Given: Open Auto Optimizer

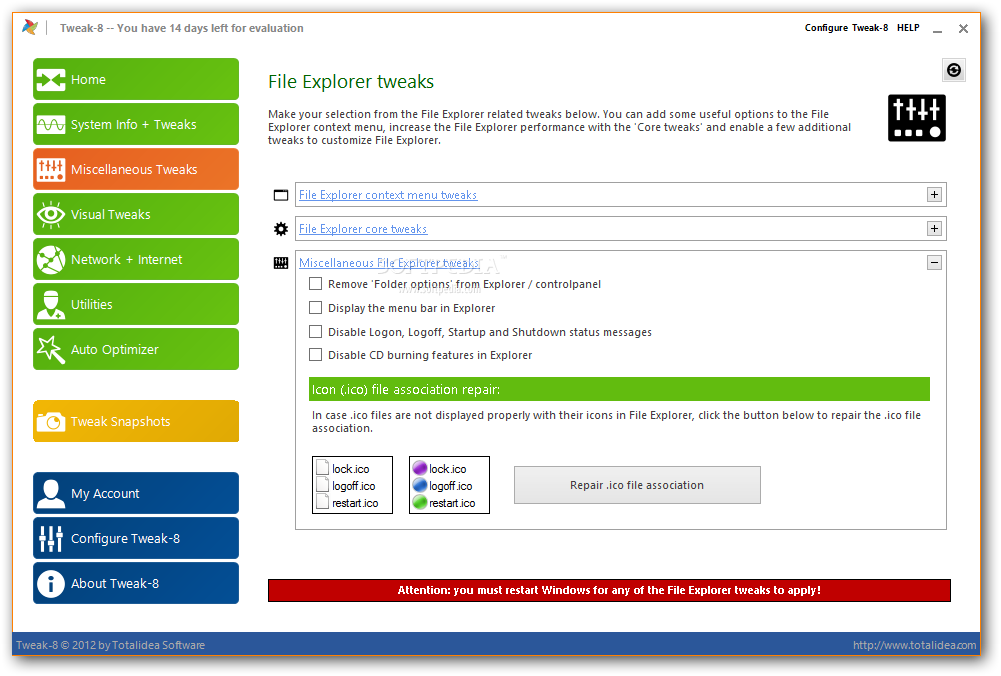Looking at the screenshot, I should point(136,349).
